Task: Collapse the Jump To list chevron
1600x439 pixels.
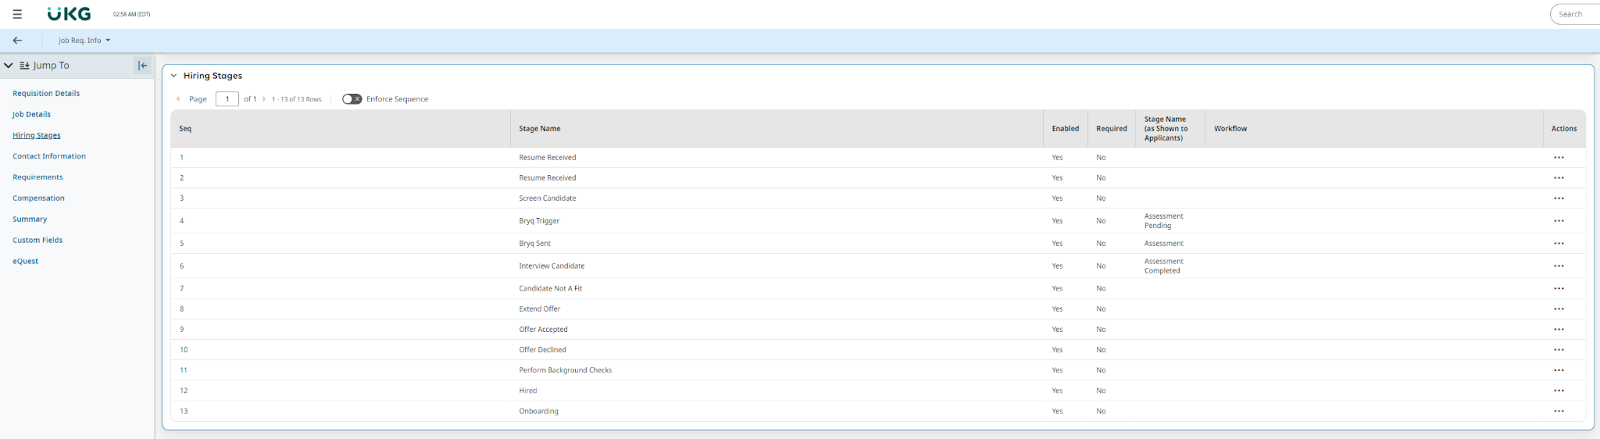Action: (x=9, y=66)
